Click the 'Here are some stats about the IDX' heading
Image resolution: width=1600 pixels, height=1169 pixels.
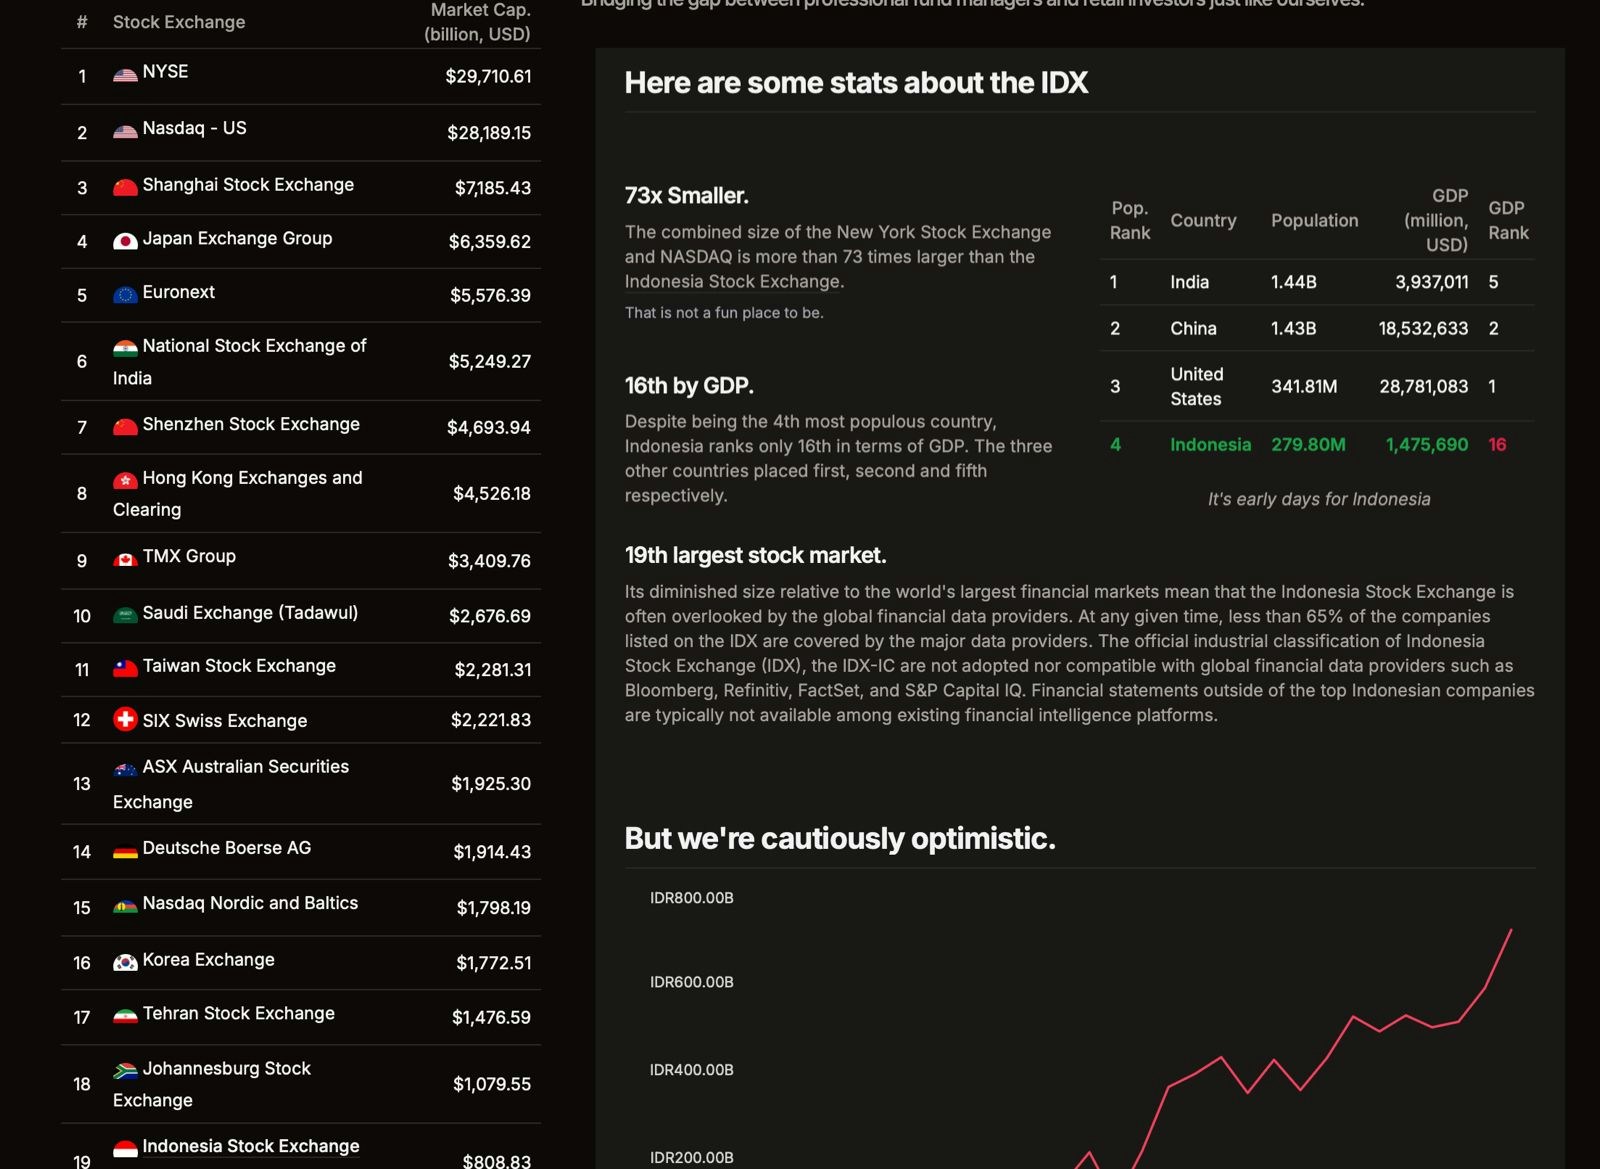tap(856, 83)
